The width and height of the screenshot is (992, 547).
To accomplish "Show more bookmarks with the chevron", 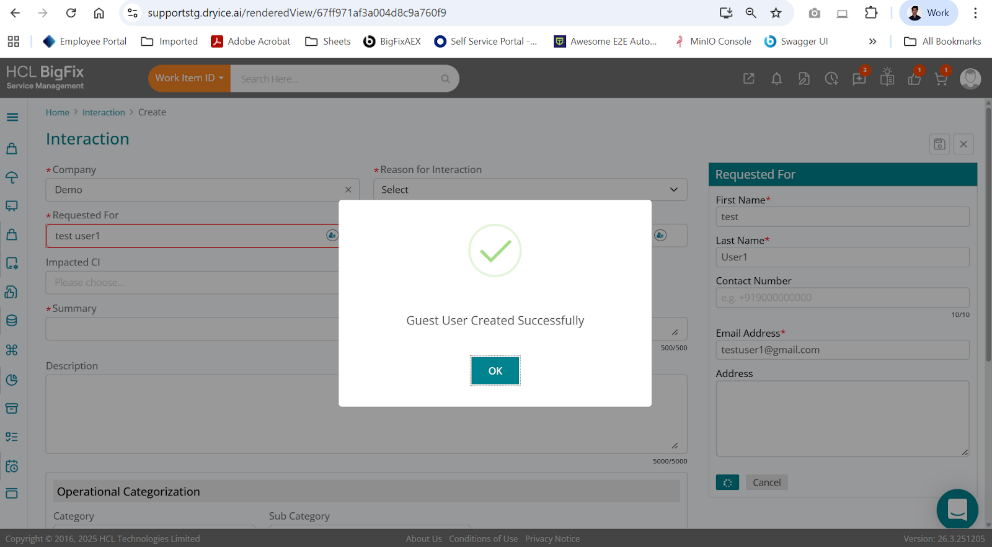I will pos(872,41).
